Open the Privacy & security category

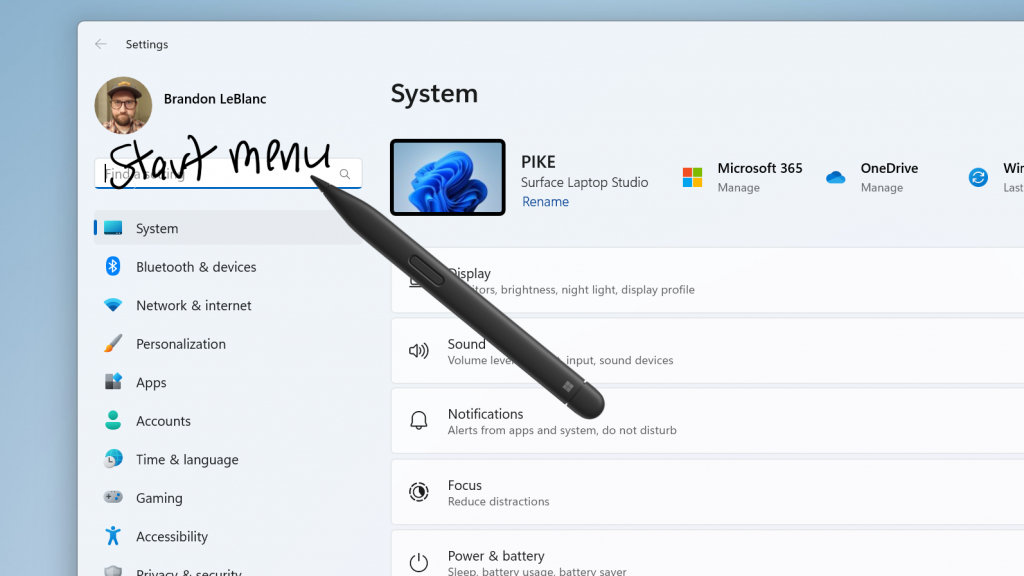pyautogui.click(x=180, y=571)
